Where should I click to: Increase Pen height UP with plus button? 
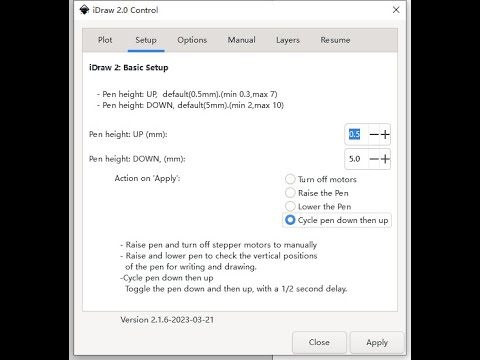pos(385,135)
